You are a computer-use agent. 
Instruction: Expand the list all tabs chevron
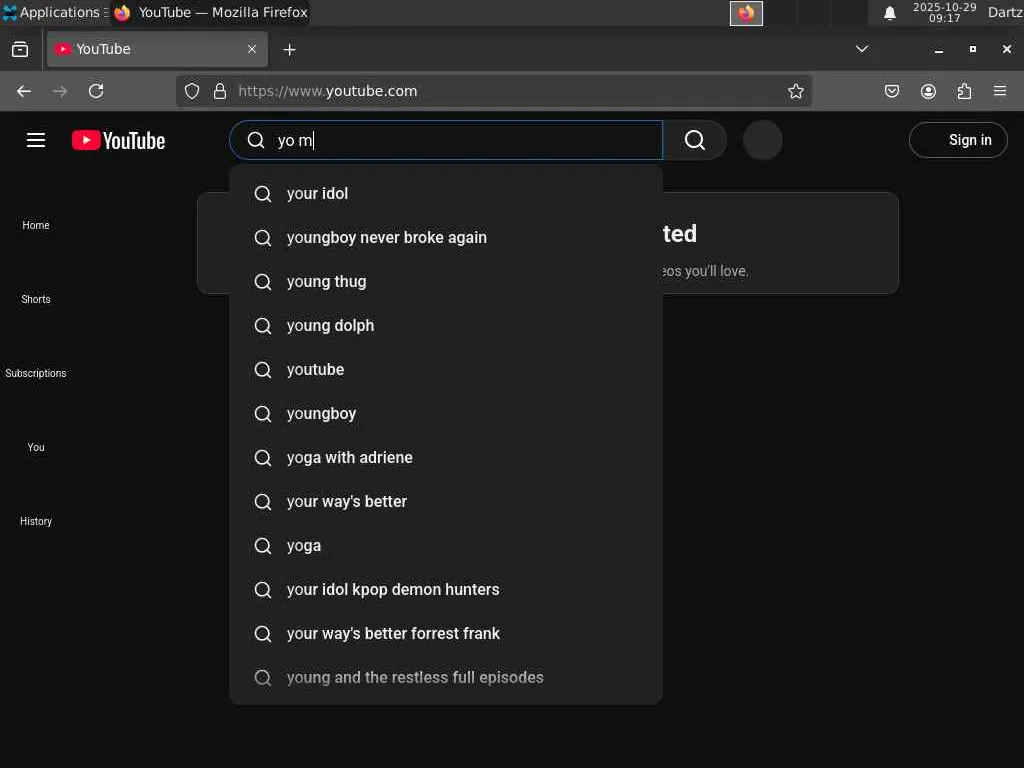pos(862,49)
